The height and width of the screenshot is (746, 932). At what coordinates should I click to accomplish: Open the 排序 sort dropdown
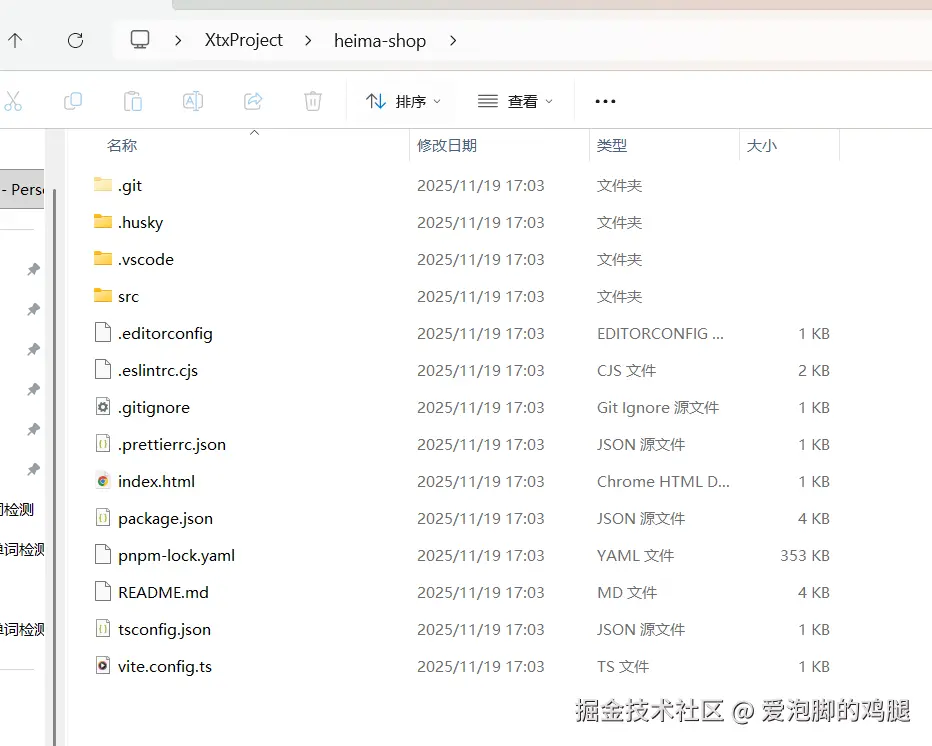pyautogui.click(x=404, y=102)
